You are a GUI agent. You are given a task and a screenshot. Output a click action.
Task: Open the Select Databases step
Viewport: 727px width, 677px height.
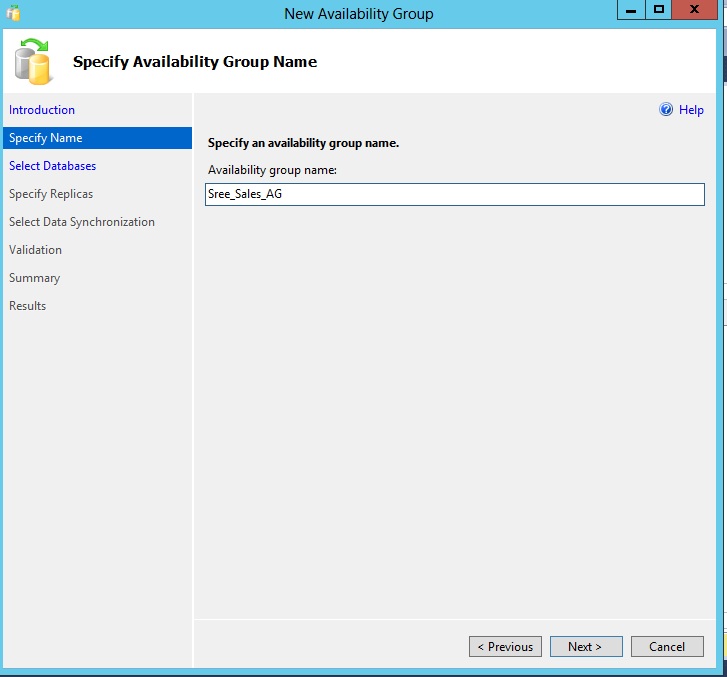click(53, 166)
